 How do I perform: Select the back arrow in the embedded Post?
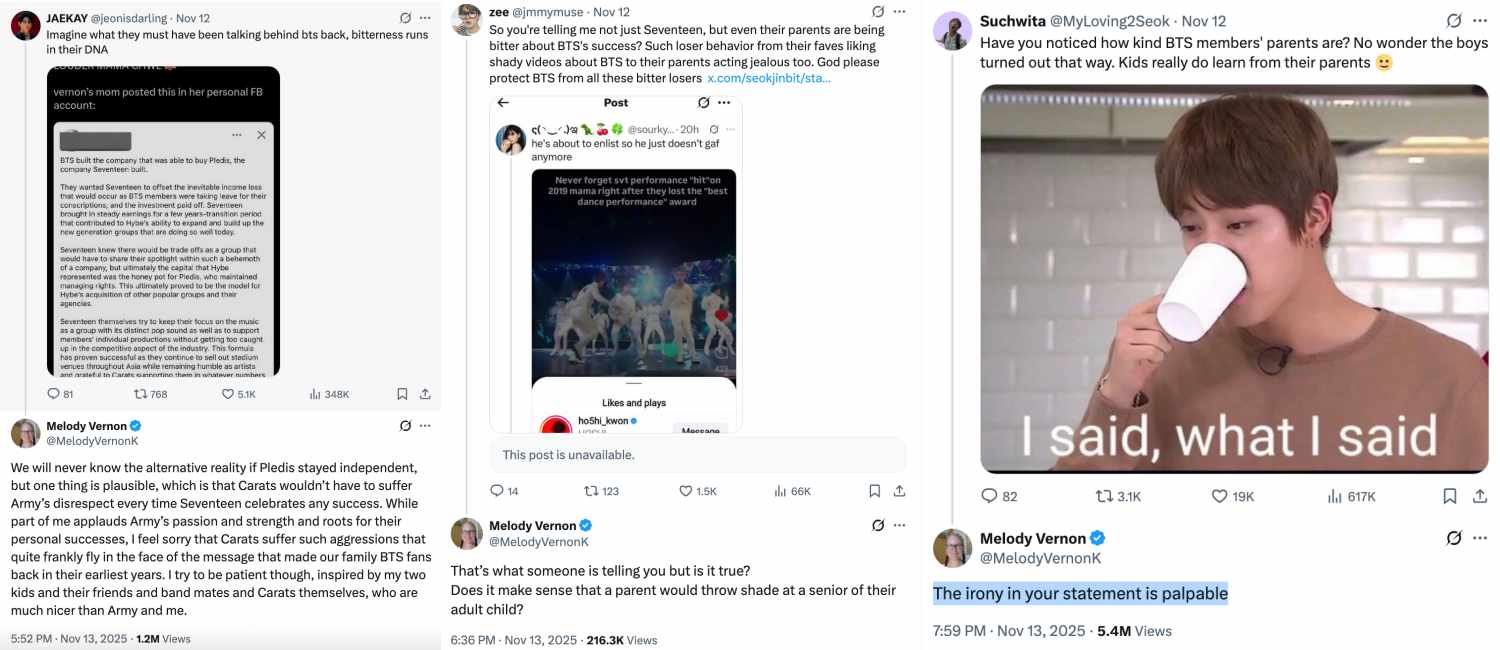pos(500,102)
